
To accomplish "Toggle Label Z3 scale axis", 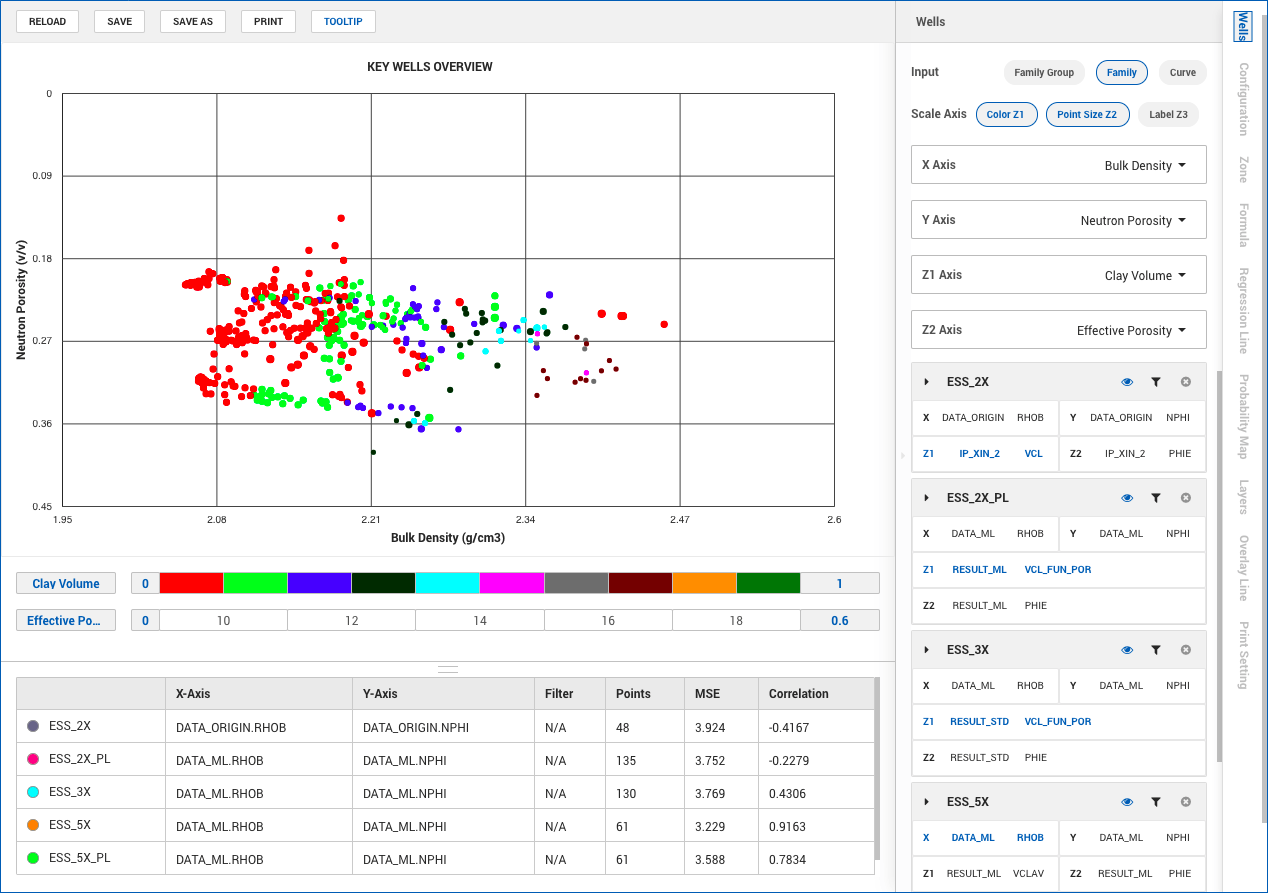I will click(1168, 114).
